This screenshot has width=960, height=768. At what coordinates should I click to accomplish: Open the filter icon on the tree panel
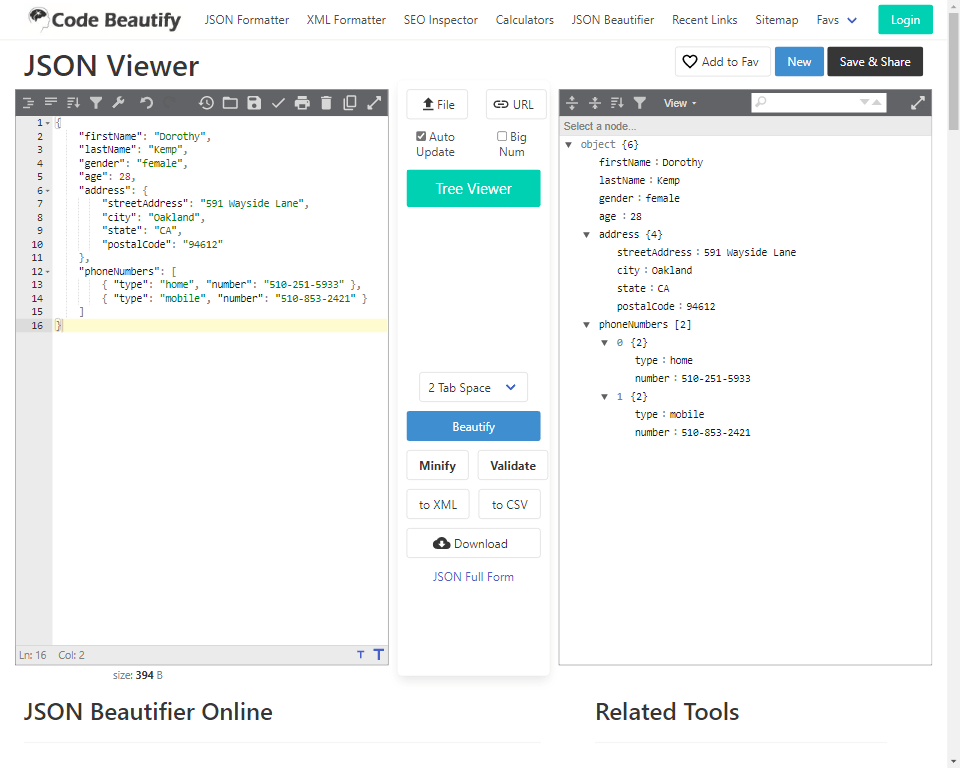640,102
